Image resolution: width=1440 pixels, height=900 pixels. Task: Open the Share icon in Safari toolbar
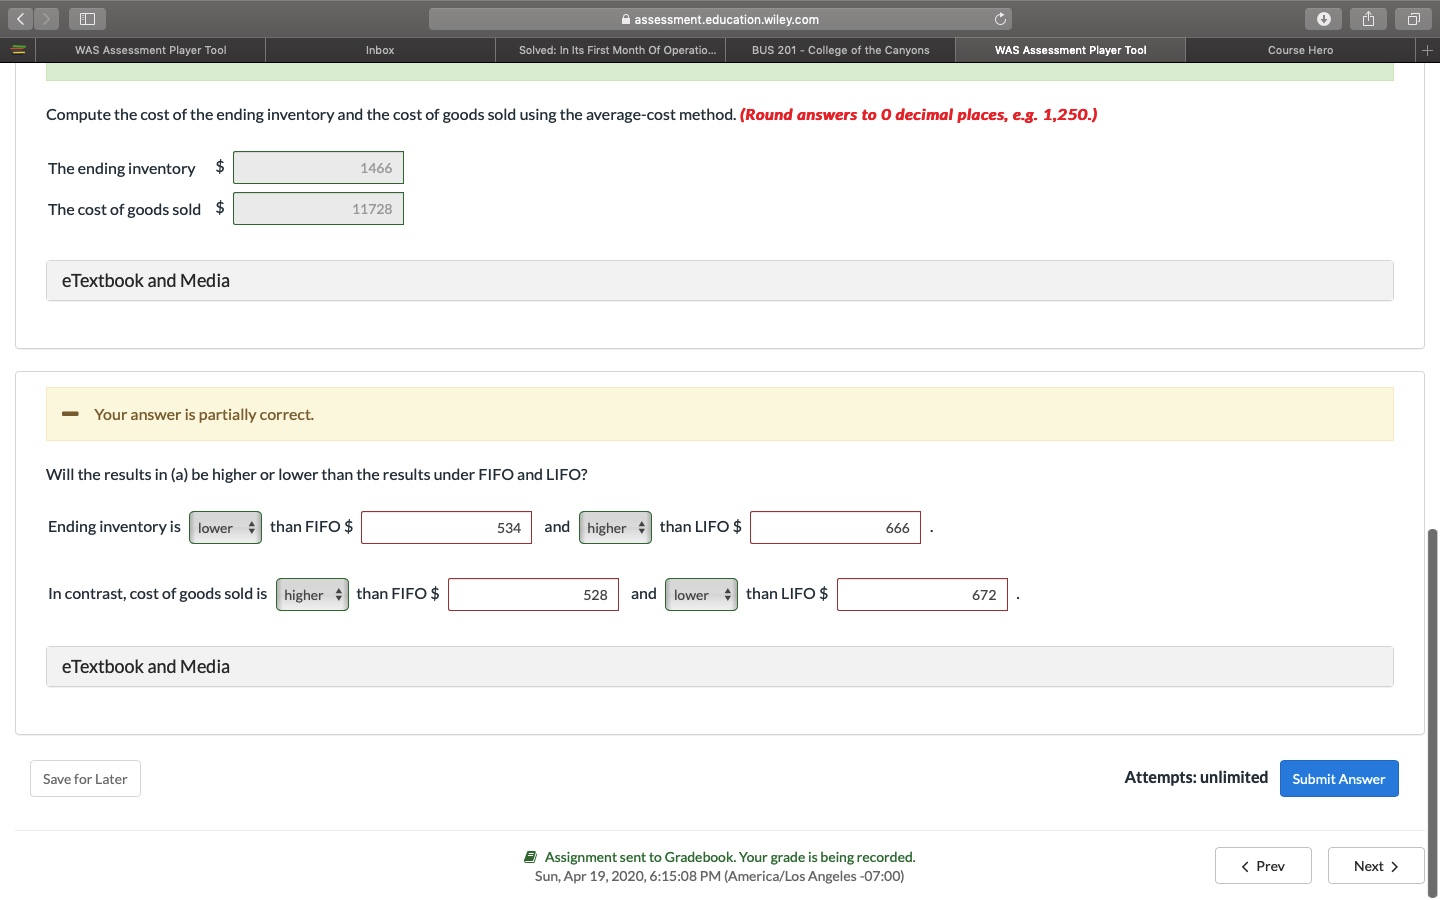(x=1368, y=19)
